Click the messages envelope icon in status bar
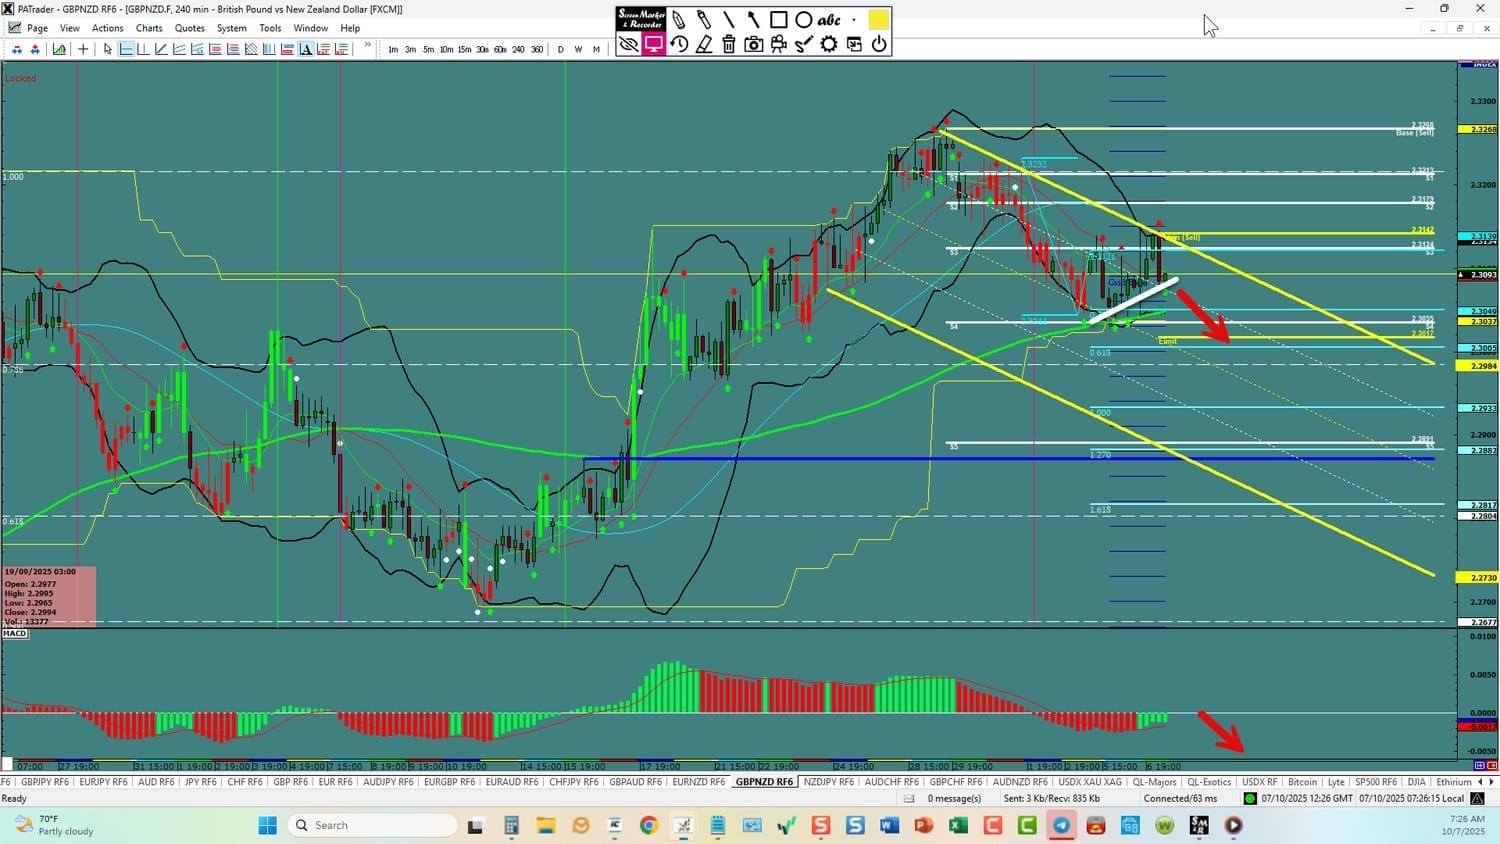This screenshot has height=844, width=1500. coord(909,798)
